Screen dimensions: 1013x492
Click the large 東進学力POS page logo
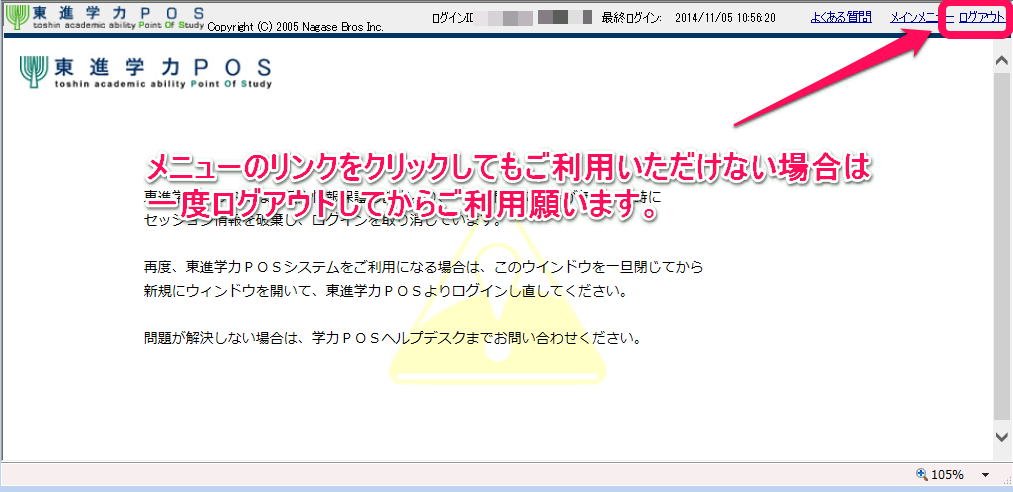(x=145, y=72)
